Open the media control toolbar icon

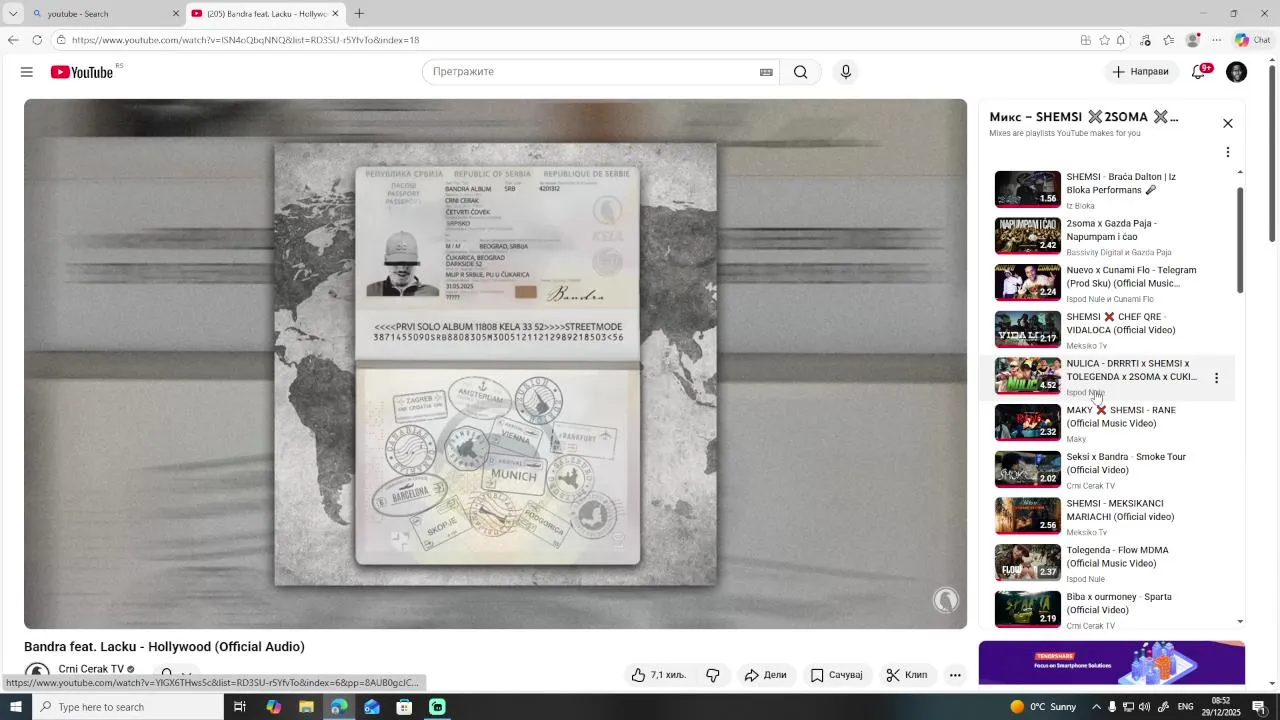pos(1145,40)
